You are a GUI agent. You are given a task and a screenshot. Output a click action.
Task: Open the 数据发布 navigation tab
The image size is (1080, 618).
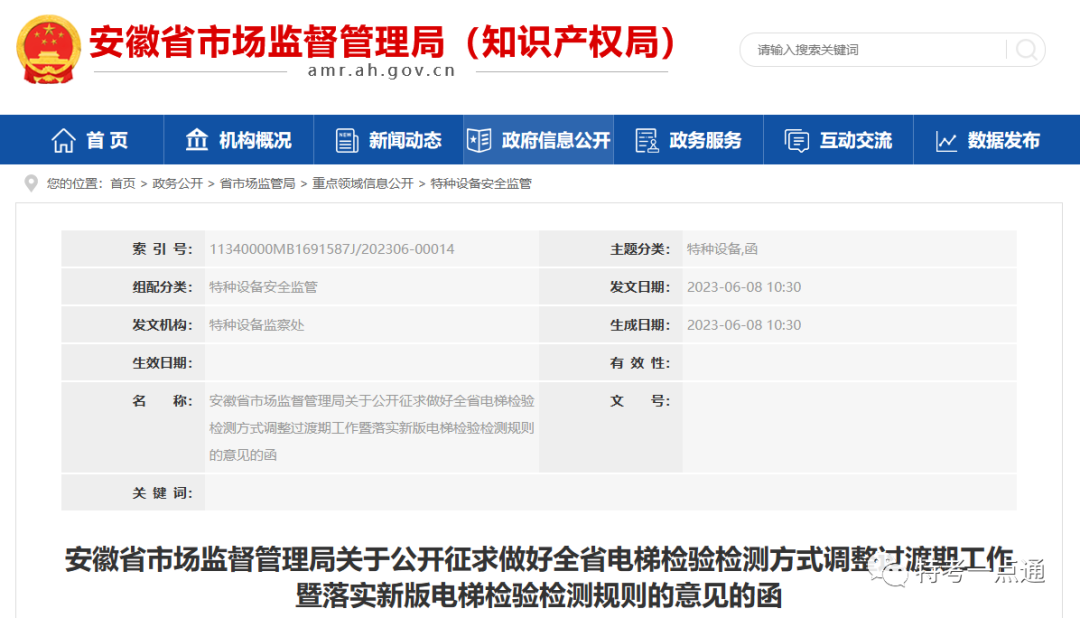pos(988,140)
